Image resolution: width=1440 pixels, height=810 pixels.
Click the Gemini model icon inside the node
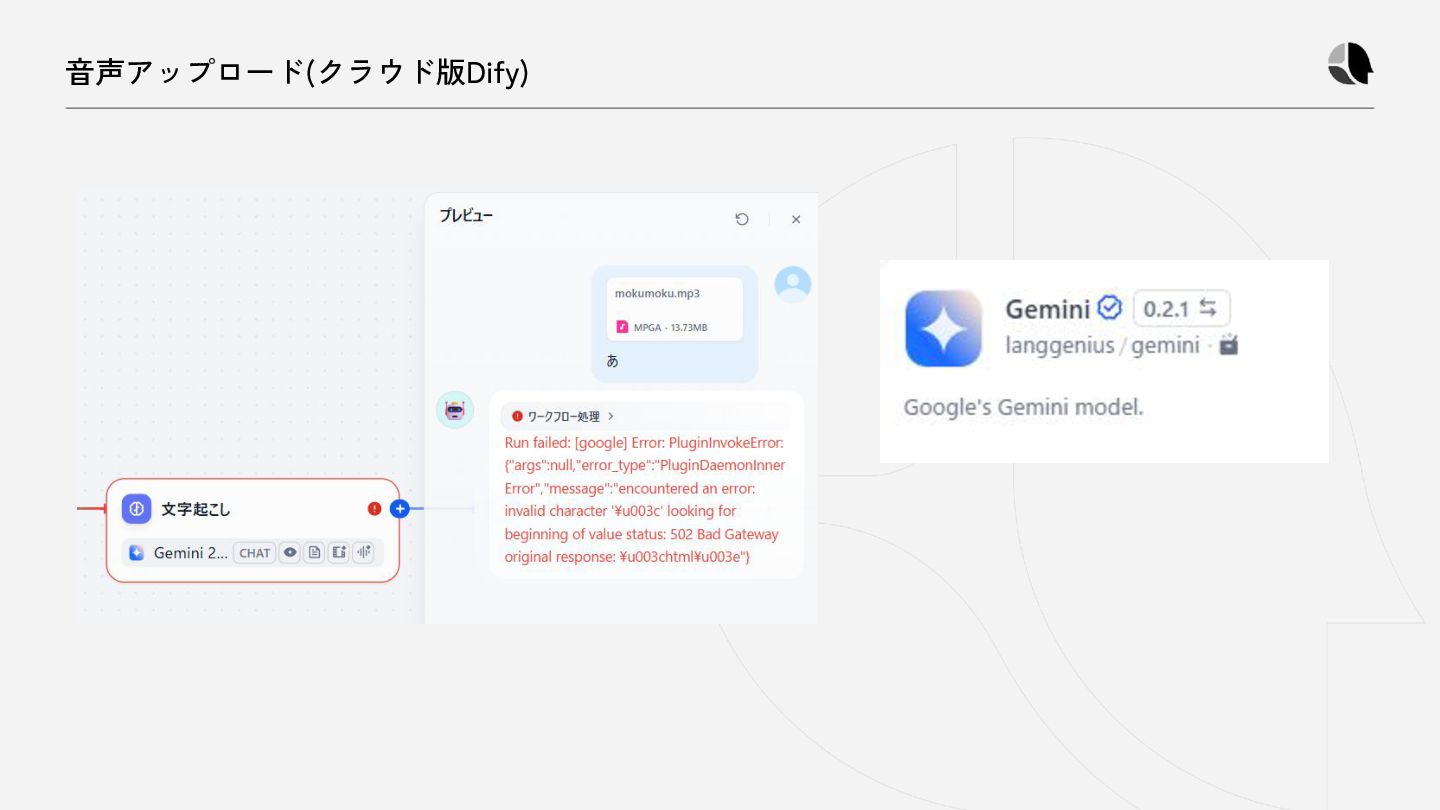[137, 553]
